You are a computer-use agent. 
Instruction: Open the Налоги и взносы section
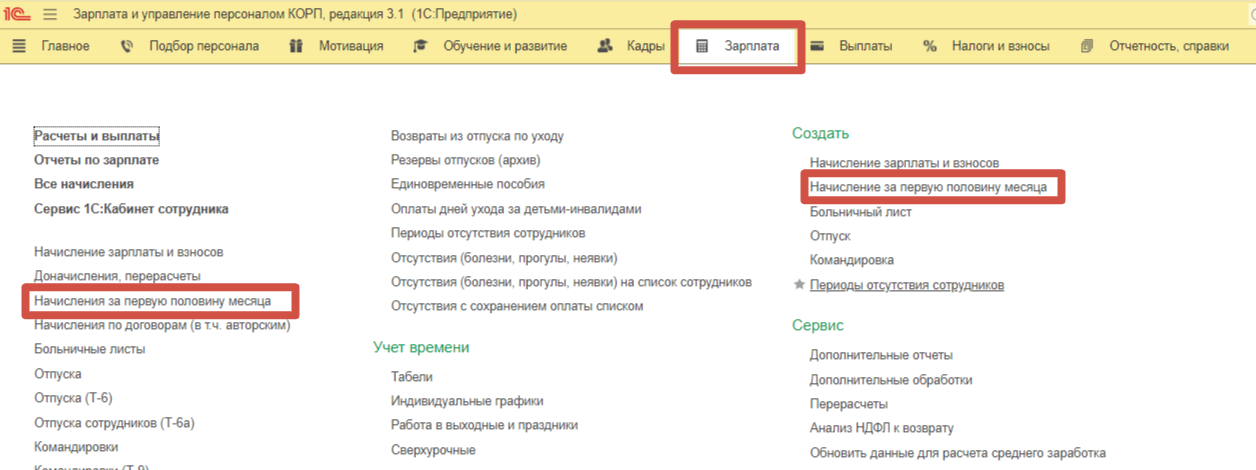(x=1001, y=46)
